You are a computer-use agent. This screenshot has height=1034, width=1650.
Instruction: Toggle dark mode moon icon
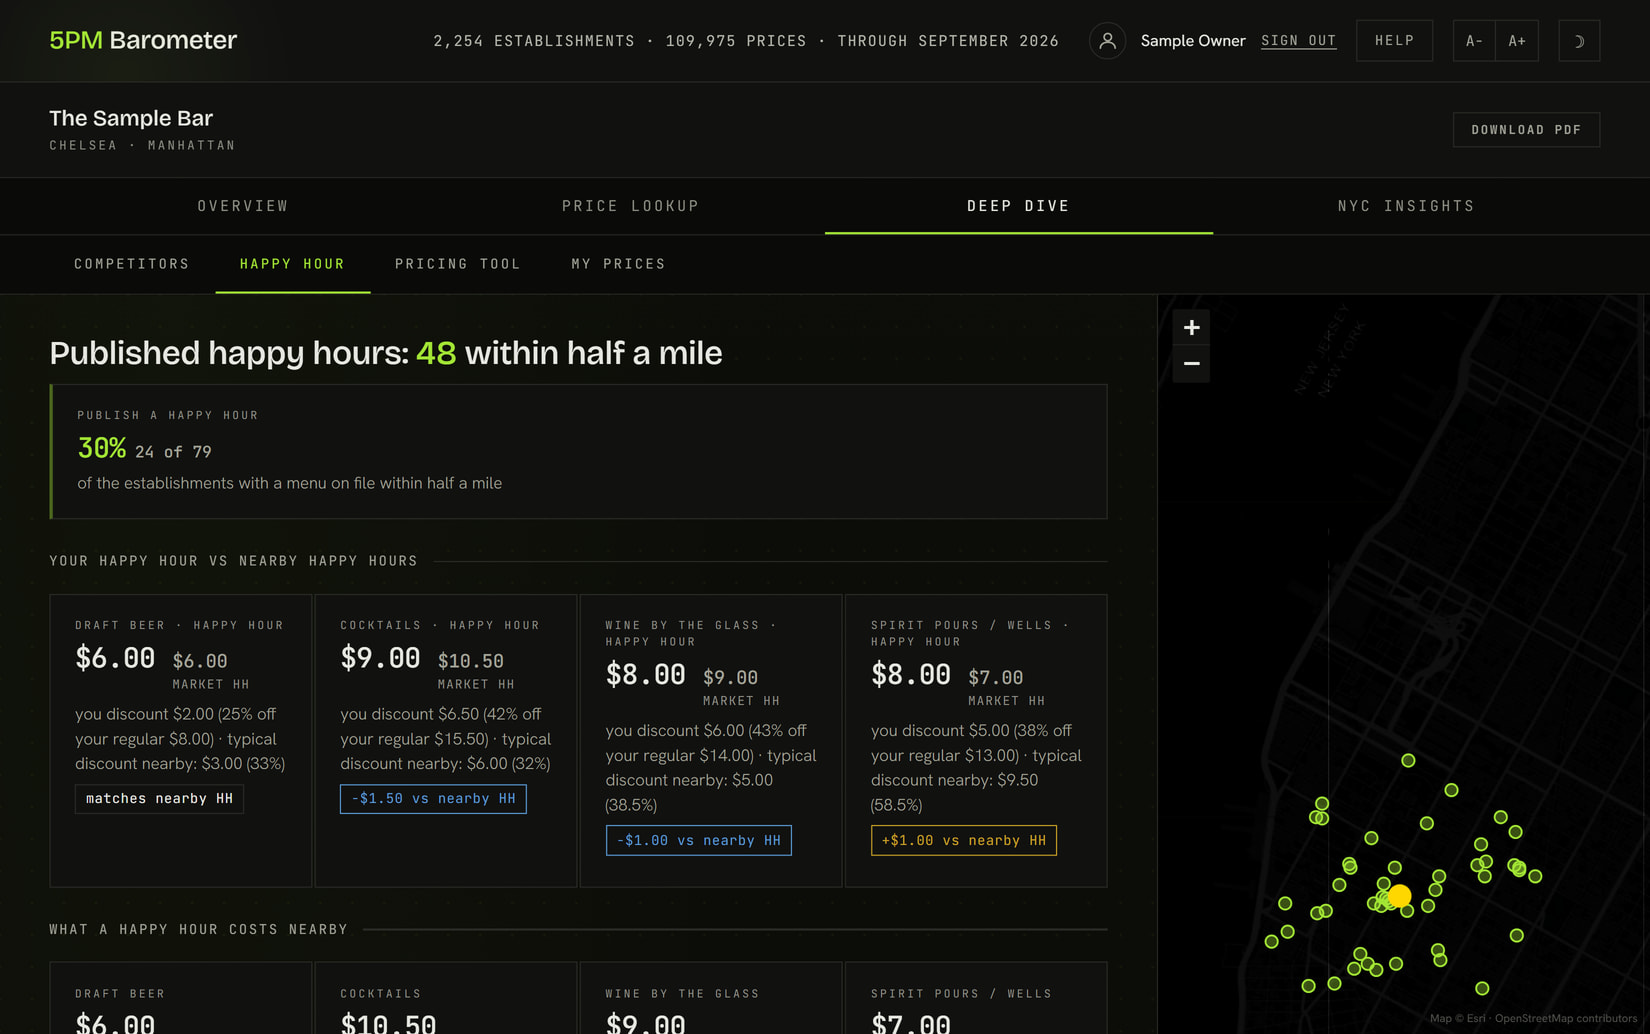1579,41
